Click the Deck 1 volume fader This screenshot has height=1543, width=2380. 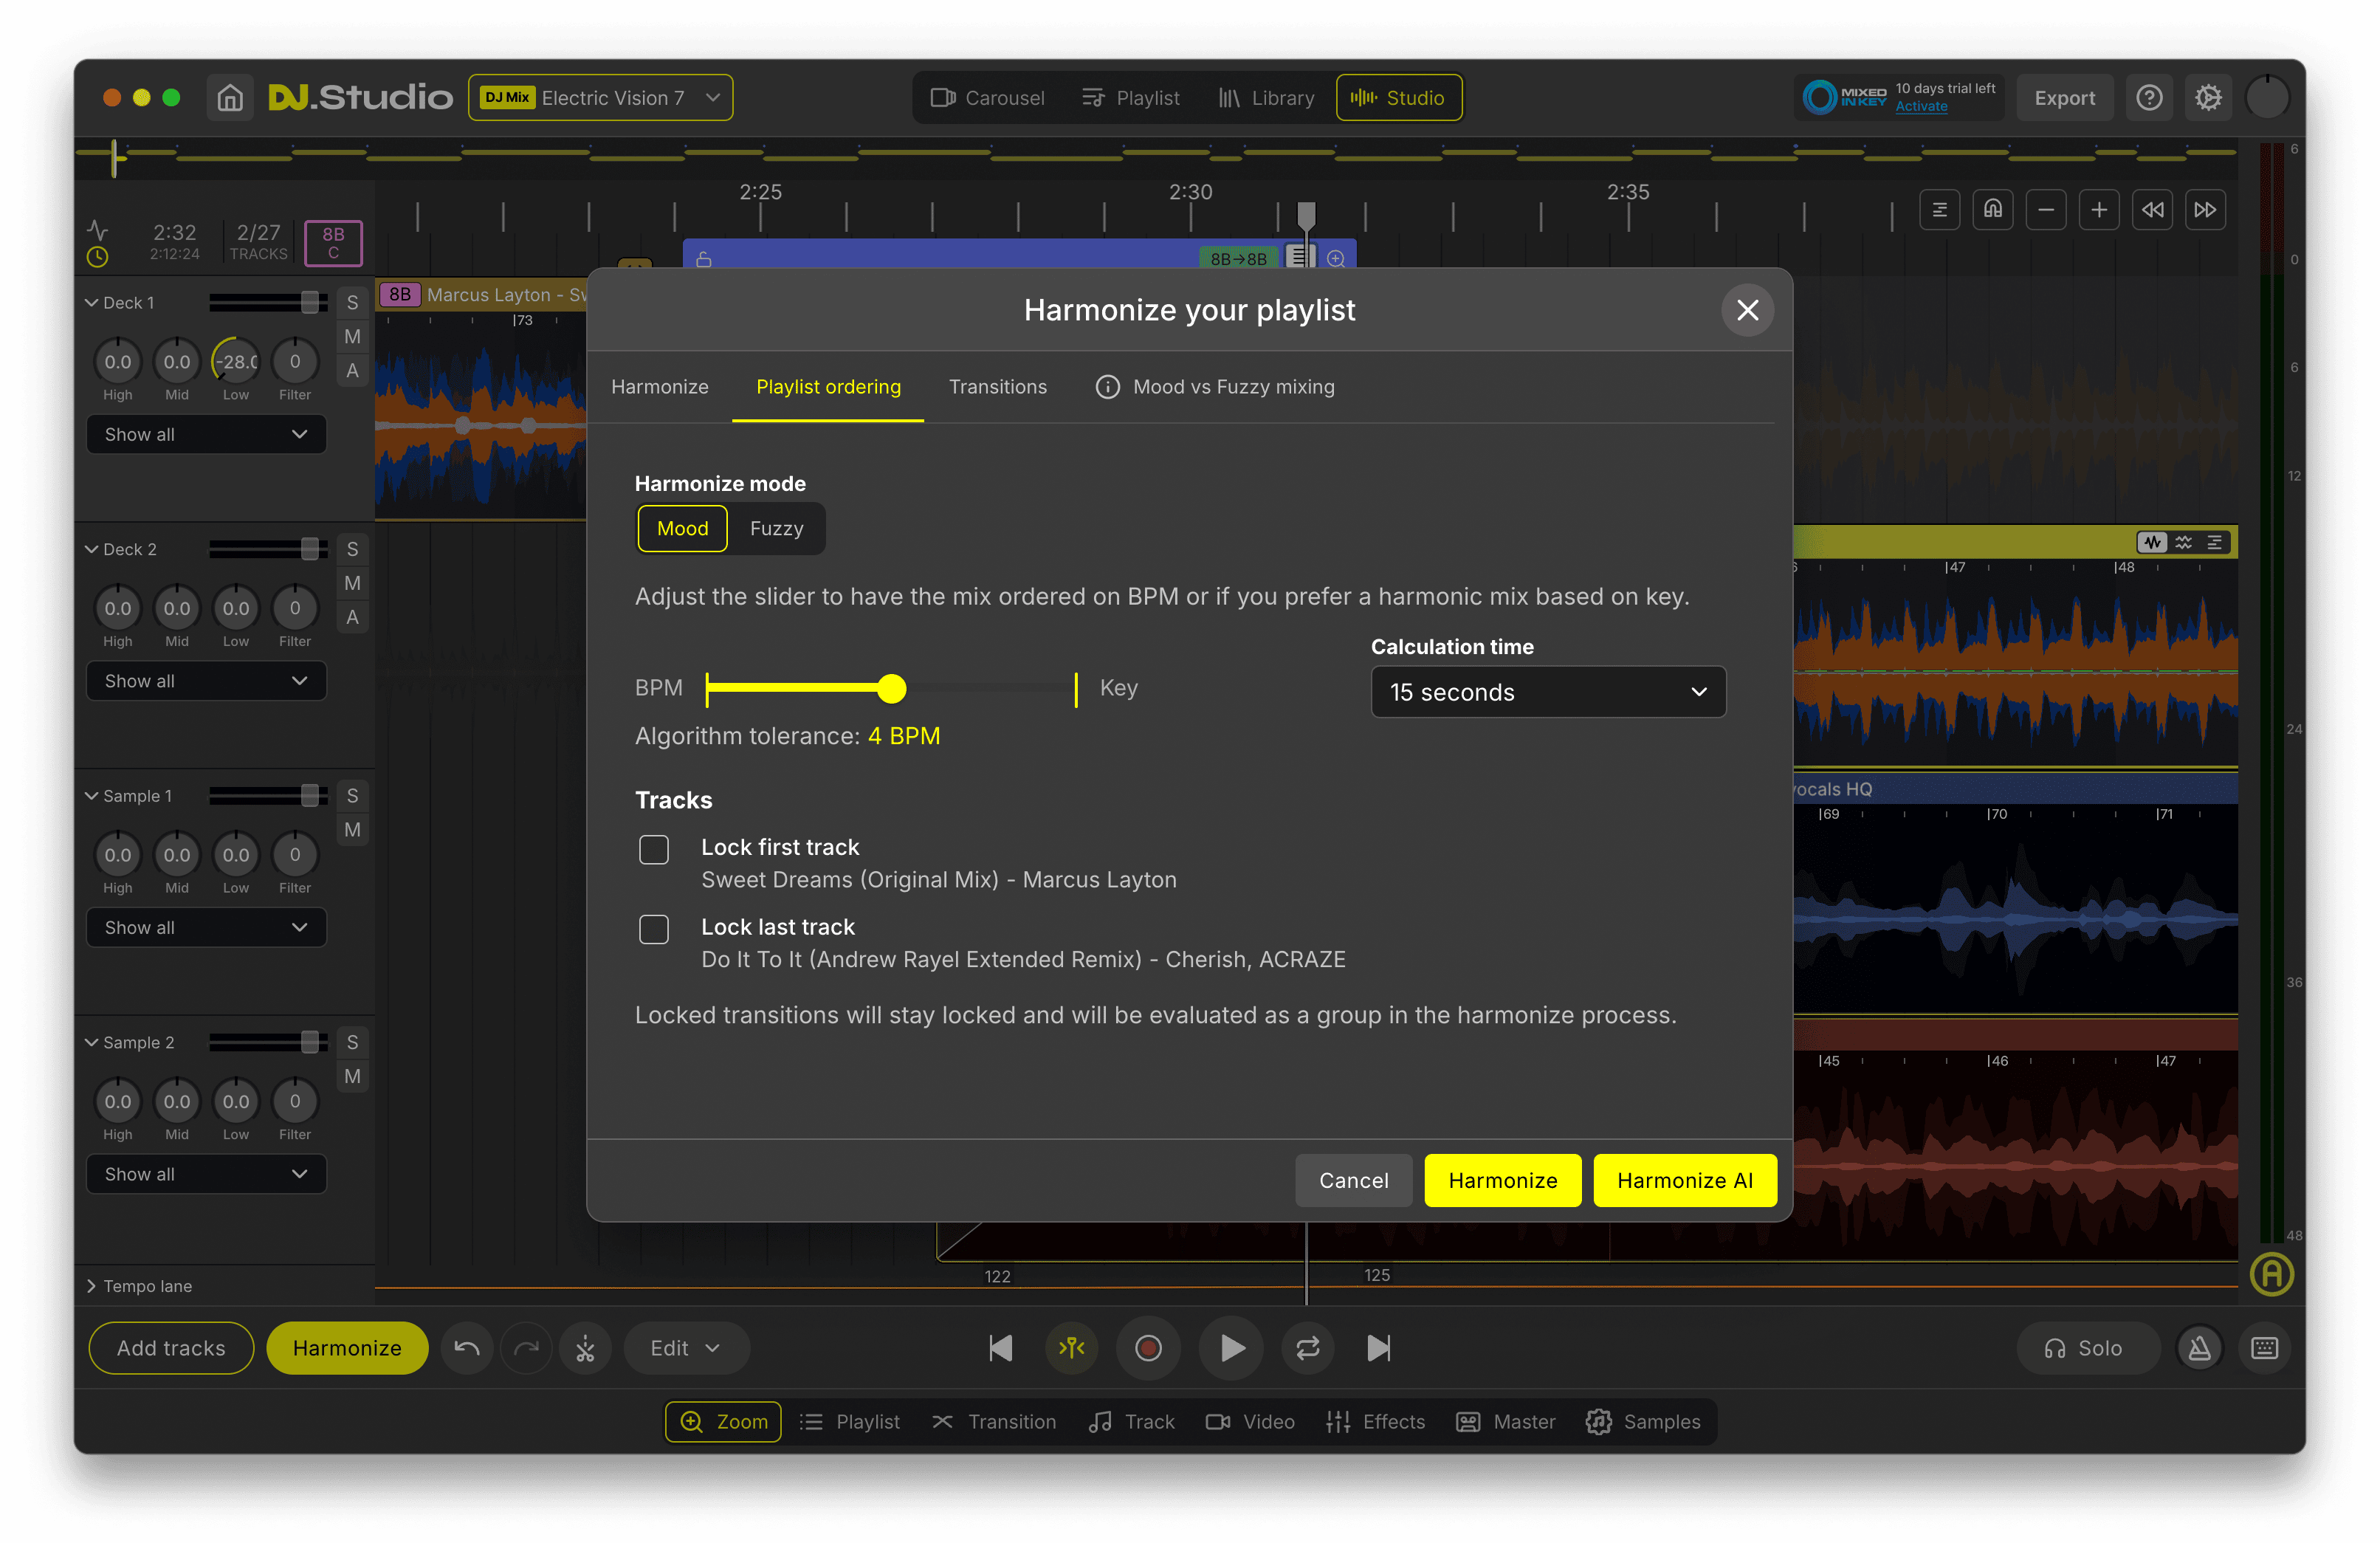310,302
